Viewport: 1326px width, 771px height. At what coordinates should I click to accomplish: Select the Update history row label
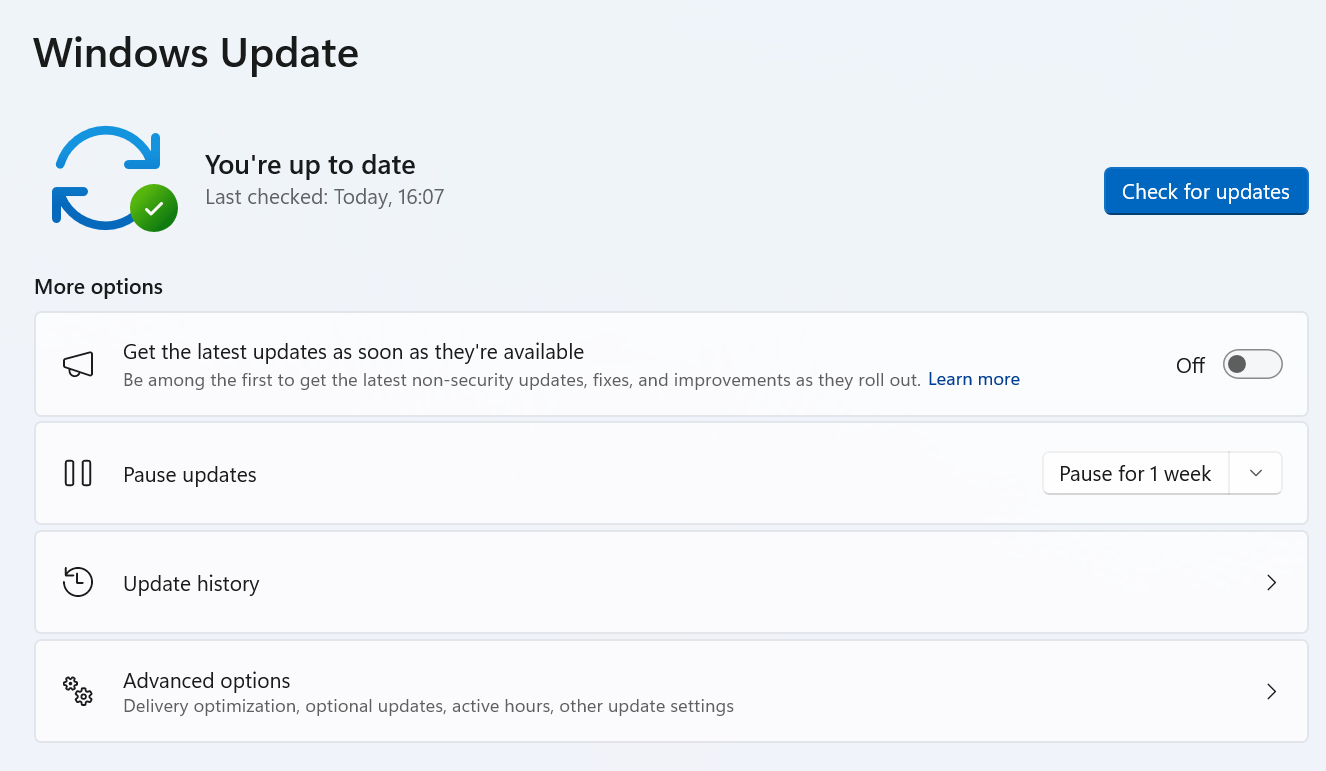coord(191,584)
